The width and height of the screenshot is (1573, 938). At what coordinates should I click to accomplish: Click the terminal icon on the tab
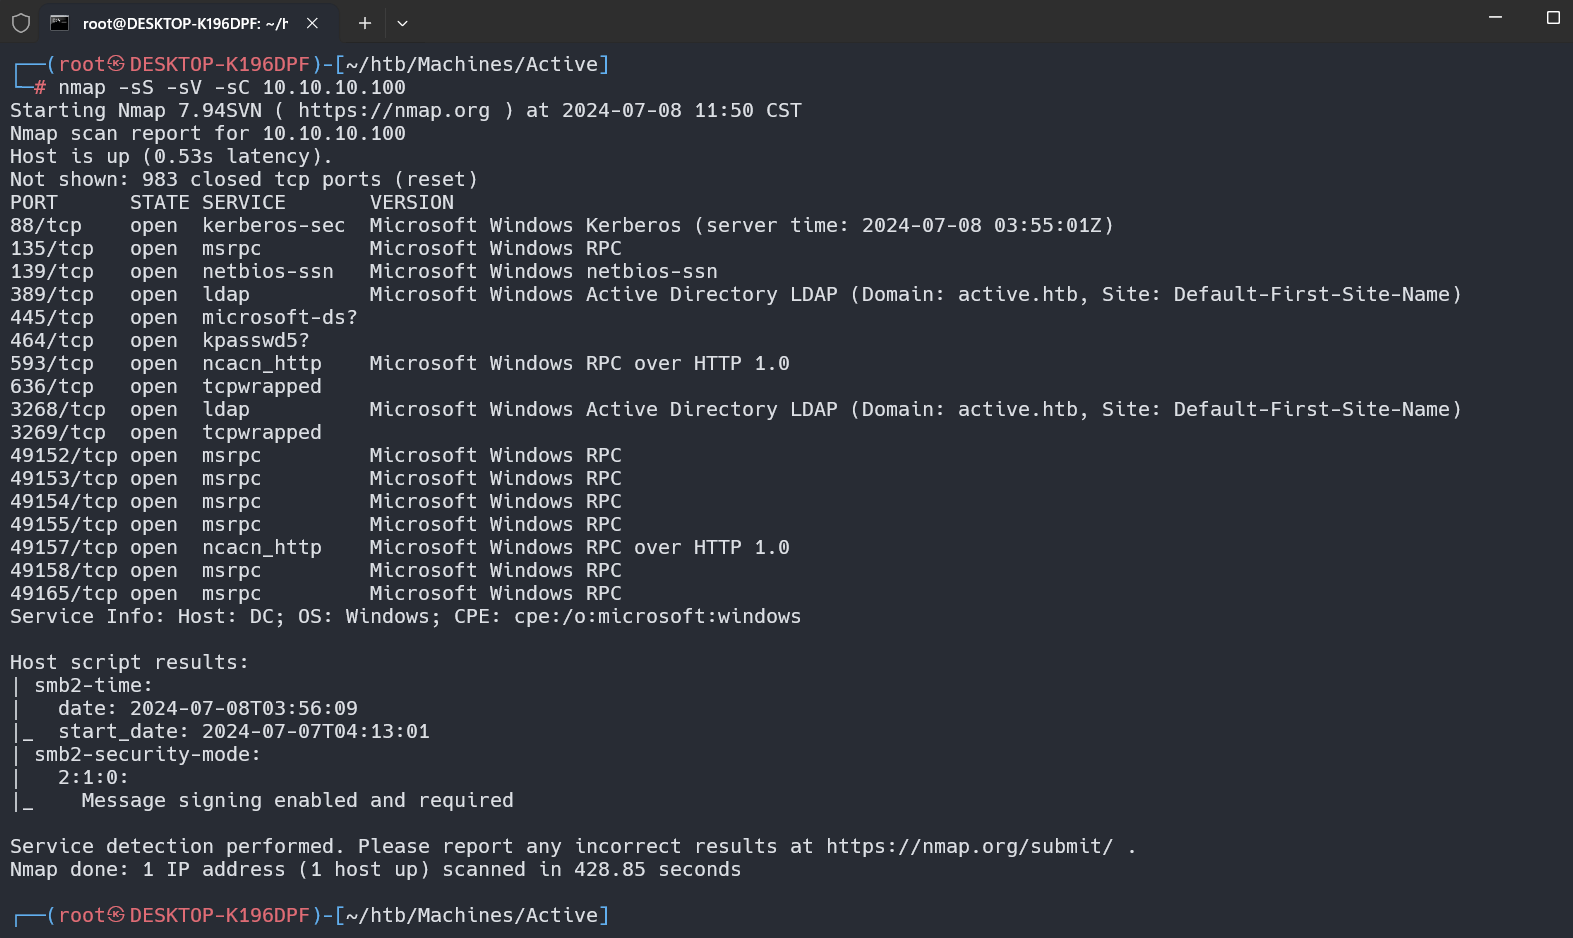pos(60,23)
